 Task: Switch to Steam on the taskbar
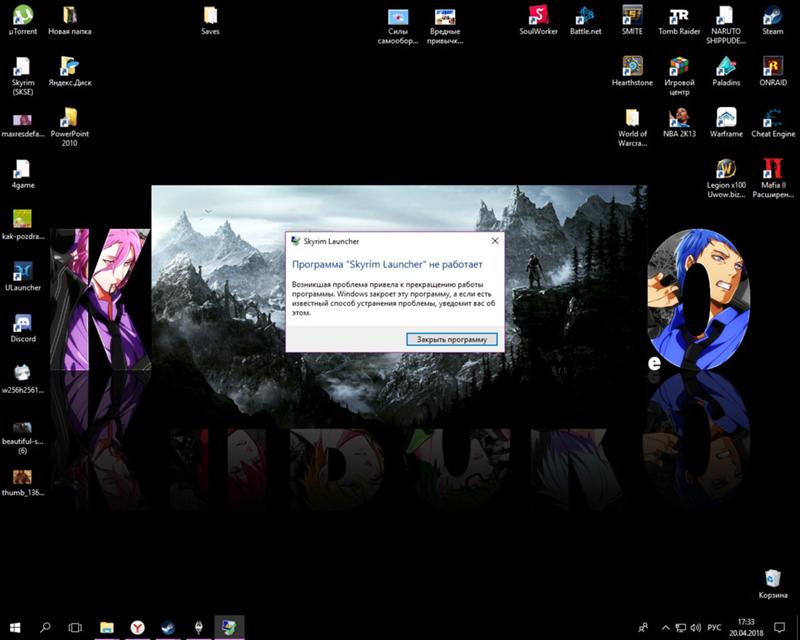[168, 627]
